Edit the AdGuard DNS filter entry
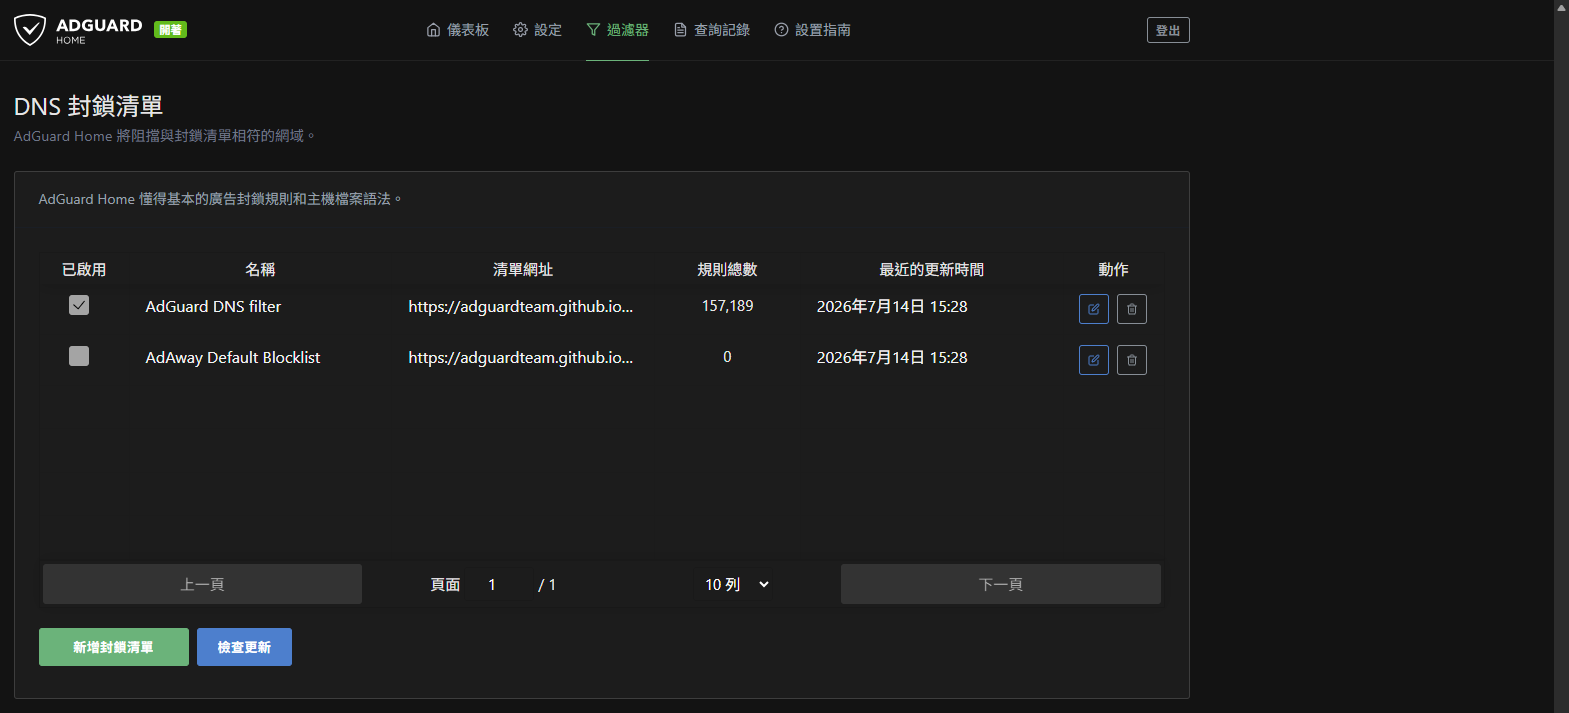 click(1094, 309)
